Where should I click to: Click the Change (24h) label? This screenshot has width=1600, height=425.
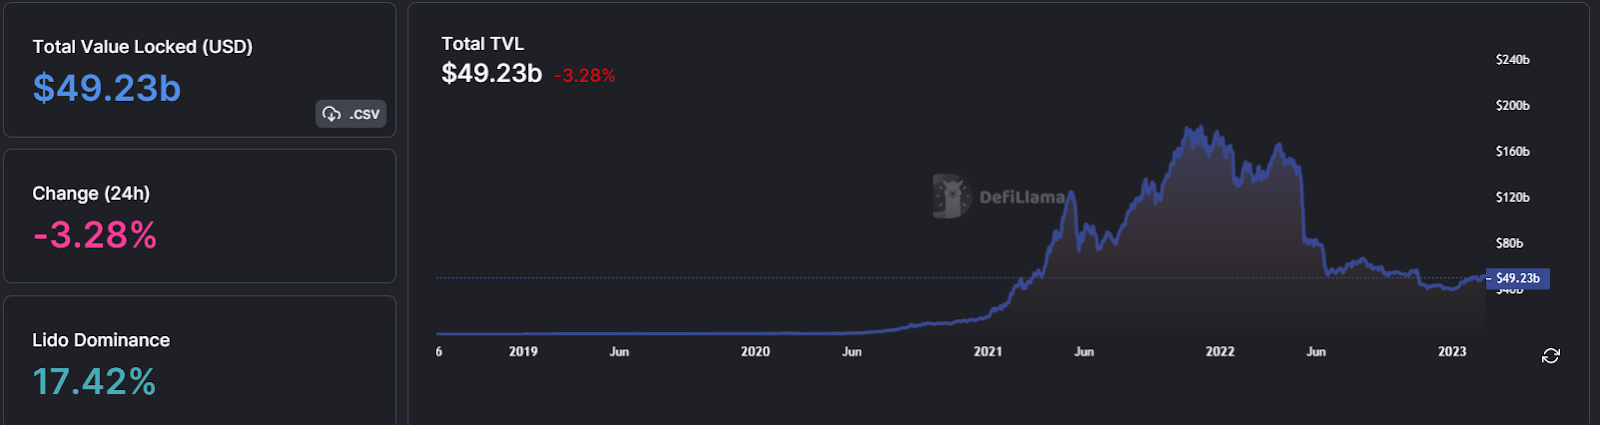[x=91, y=194]
